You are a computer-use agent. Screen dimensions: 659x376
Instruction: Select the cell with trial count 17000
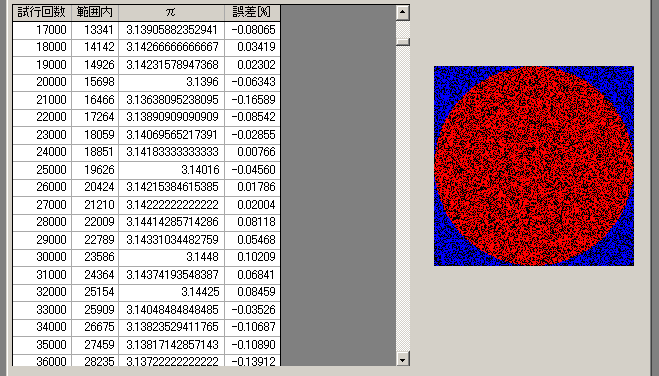click(42, 30)
